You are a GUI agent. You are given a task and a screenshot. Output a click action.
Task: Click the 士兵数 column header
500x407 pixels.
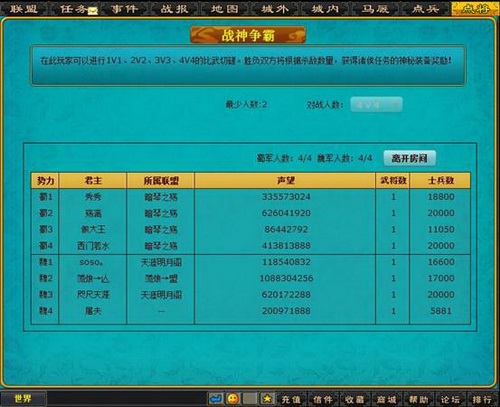pyautogui.click(x=440, y=181)
